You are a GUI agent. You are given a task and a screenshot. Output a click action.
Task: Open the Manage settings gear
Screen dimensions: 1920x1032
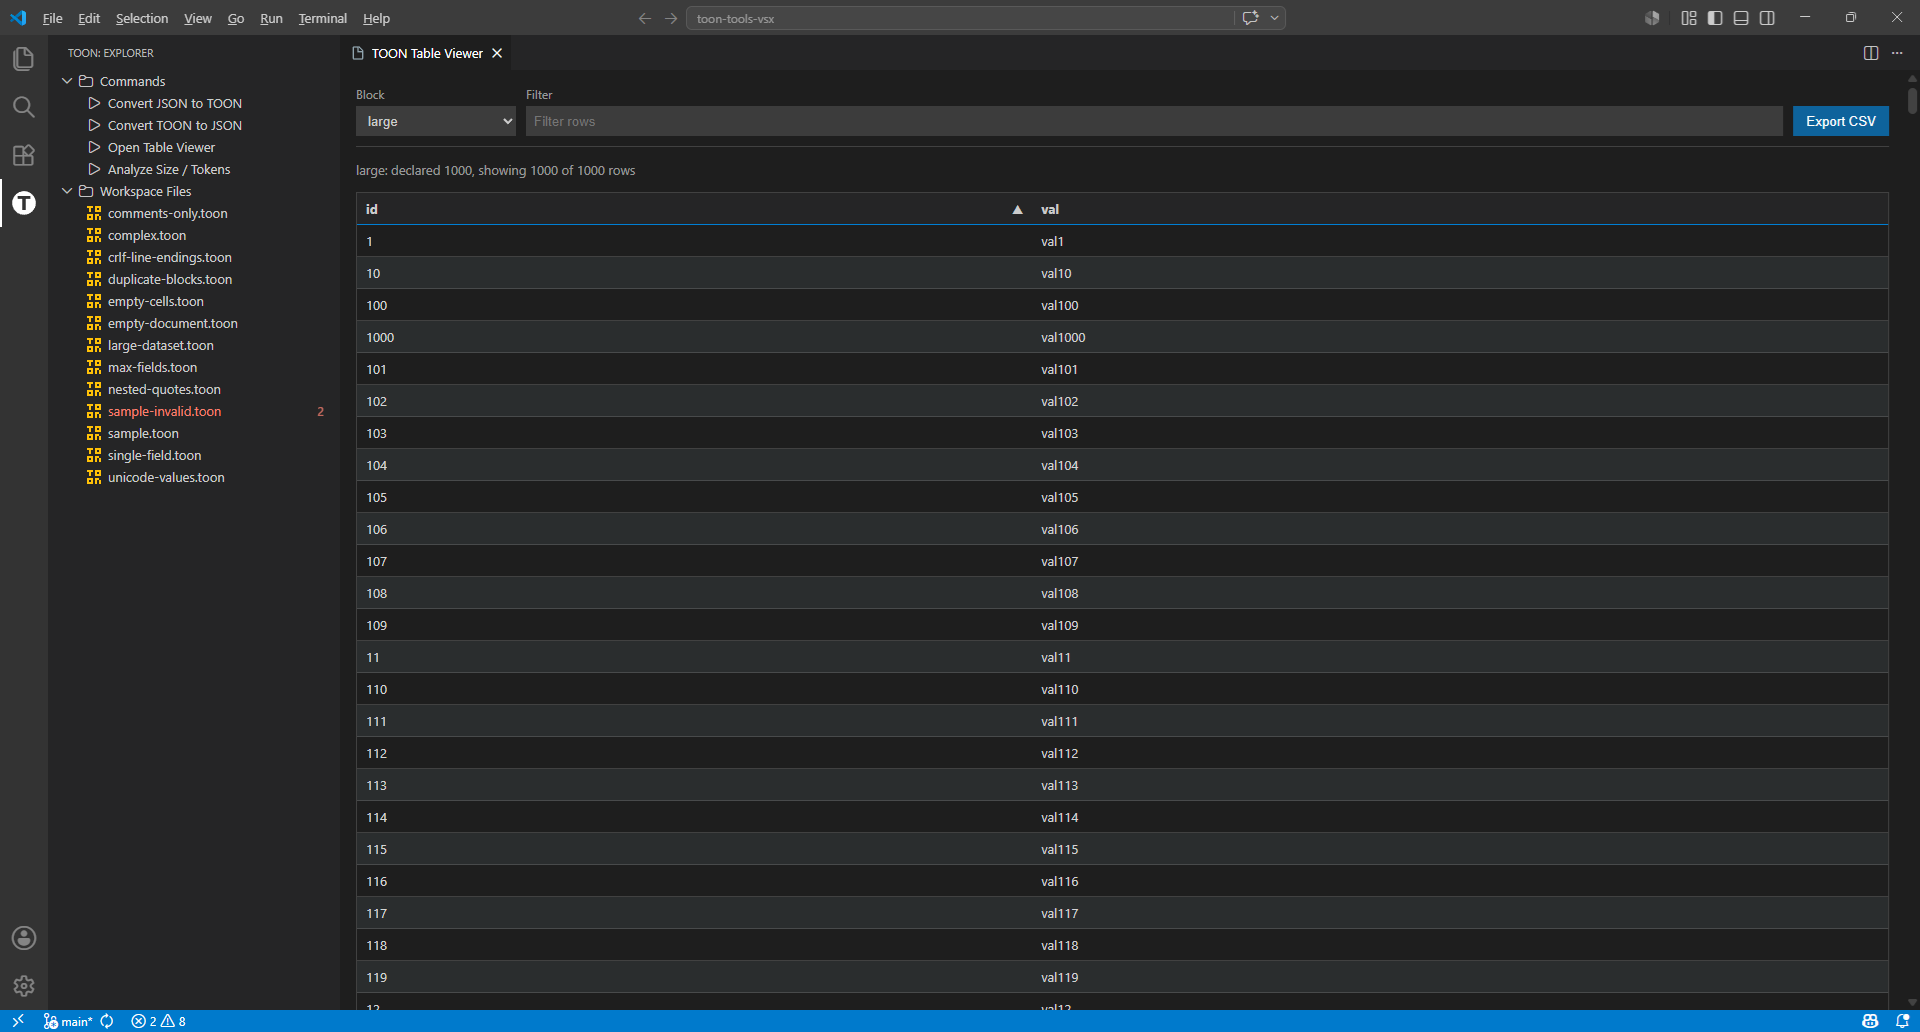coord(24,986)
